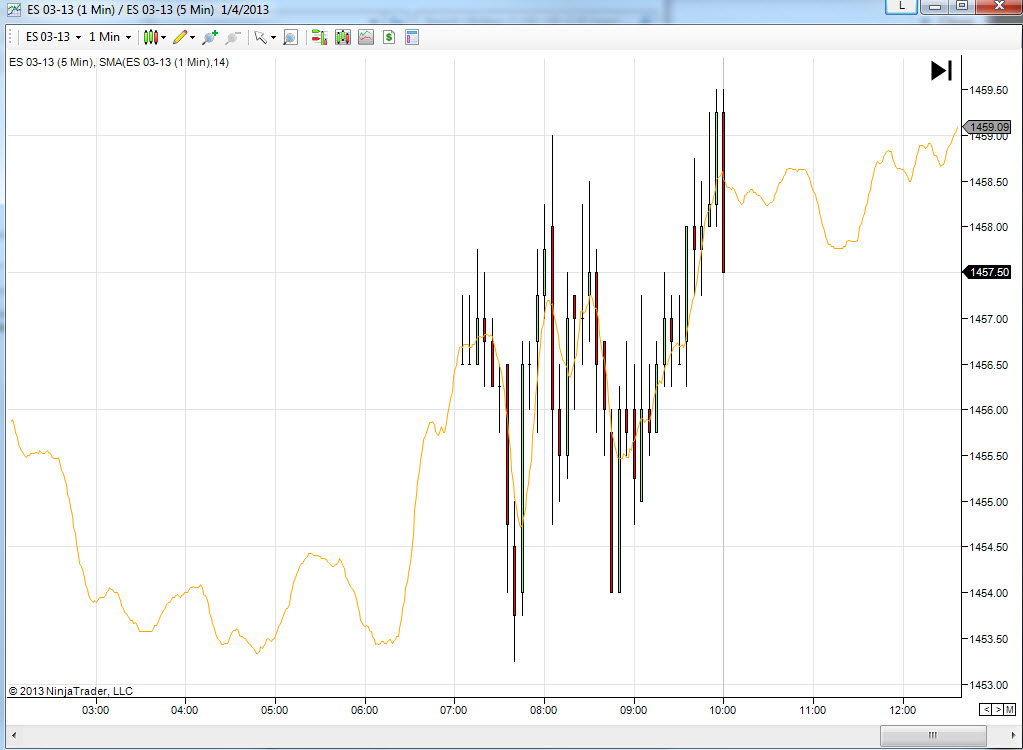Click the 07:00 time axis label

(453, 710)
